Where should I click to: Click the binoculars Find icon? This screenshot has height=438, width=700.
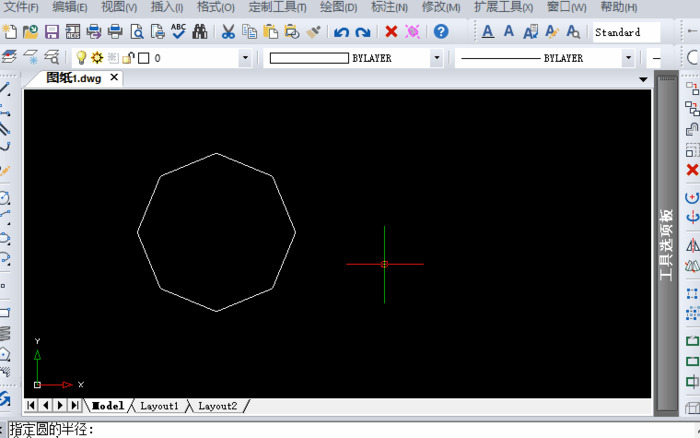199,32
